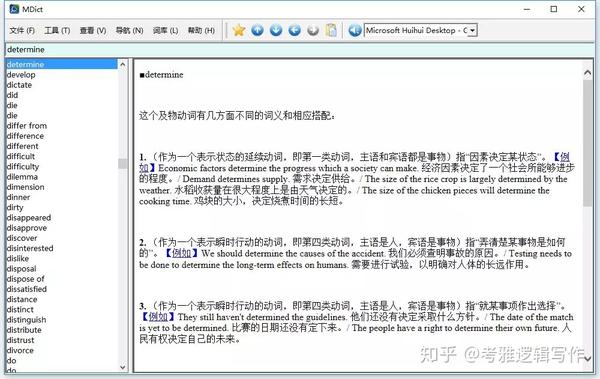Maximize the MDict window
This screenshot has width=600, height=379.
coord(554,9)
